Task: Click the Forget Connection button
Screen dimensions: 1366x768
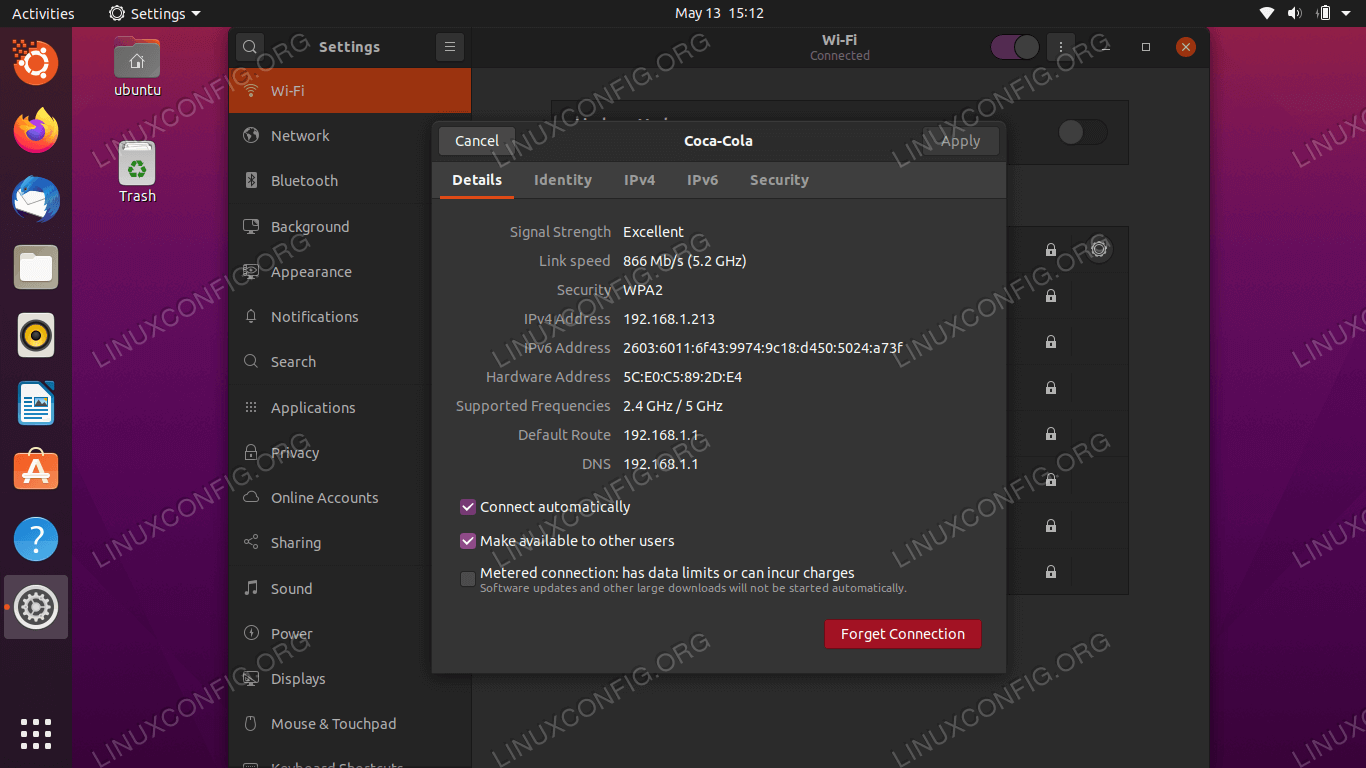Action: click(x=902, y=634)
